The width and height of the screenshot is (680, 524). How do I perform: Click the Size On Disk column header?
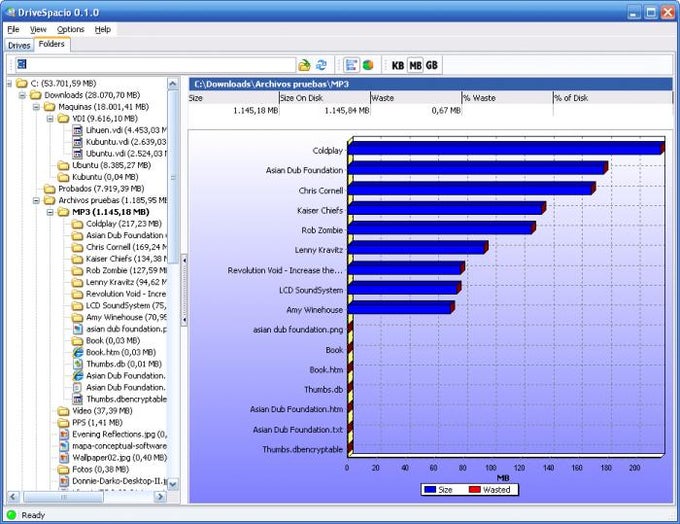(x=325, y=98)
